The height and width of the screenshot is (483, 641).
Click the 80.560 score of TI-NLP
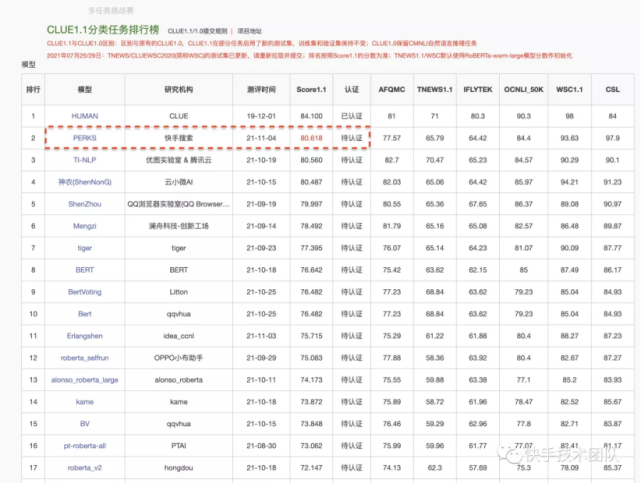[x=312, y=160]
